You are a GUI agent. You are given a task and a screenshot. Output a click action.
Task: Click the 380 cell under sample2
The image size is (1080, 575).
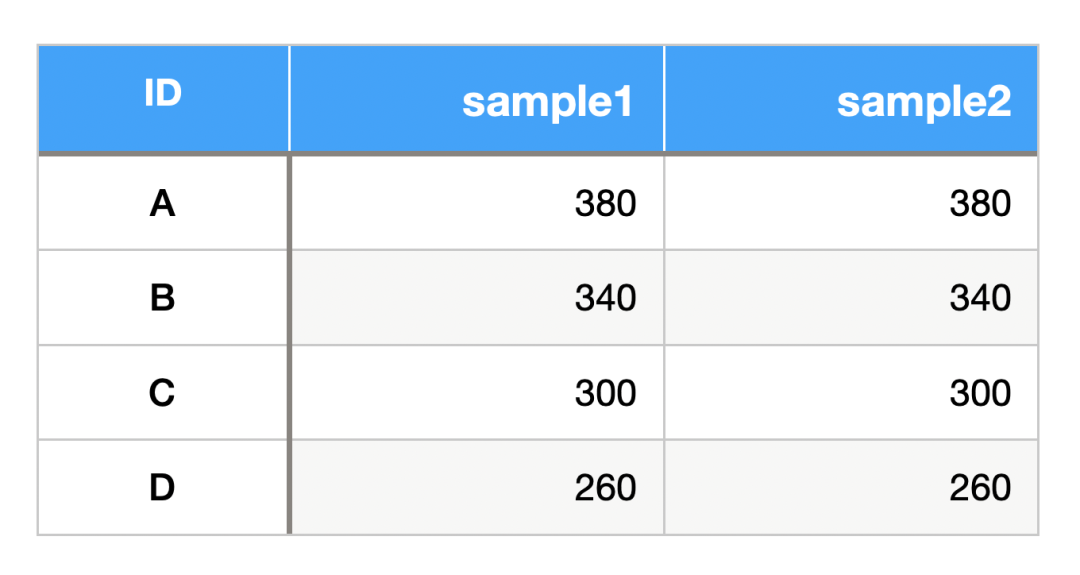click(x=980, y=204)
